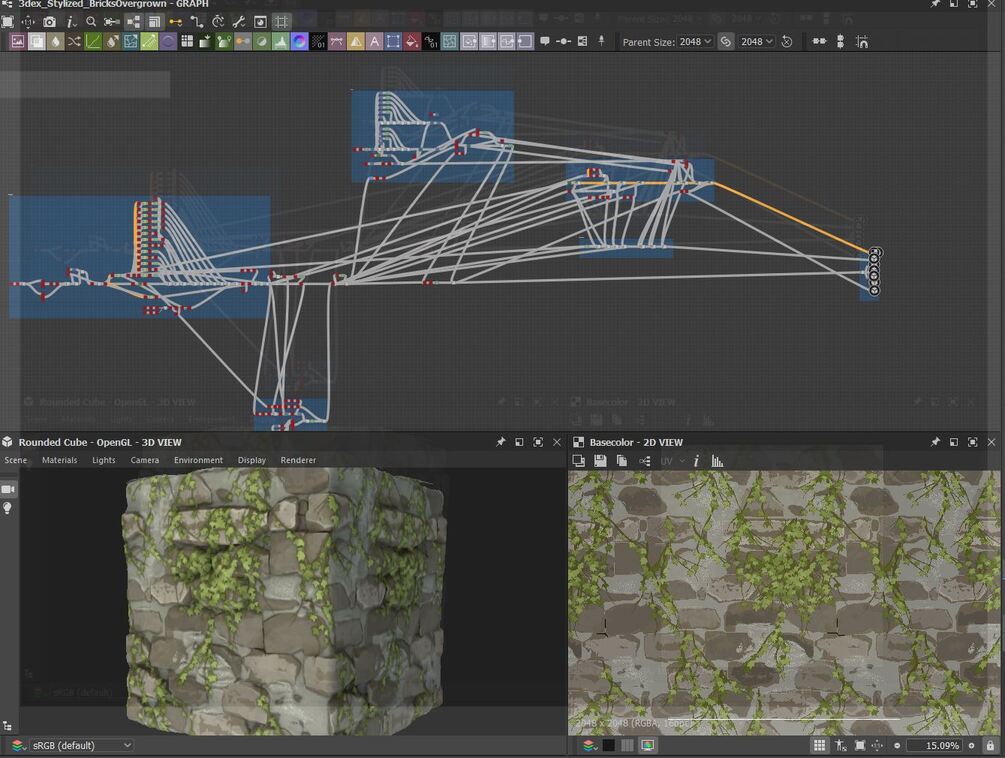Screen dimensions: 1005x758
Task: Add a Pixel Processor node
Action: 318,42
